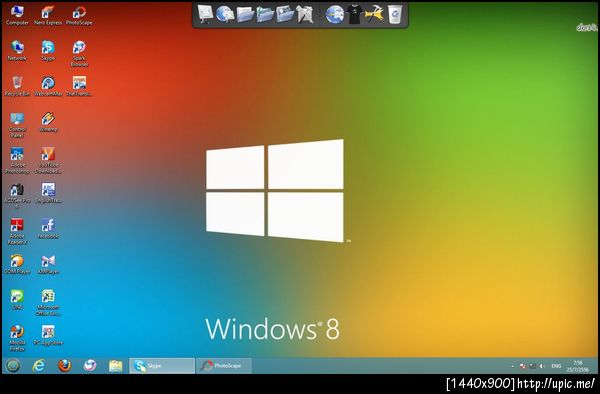Launch GOM Player from the desktop
600x394 pixels.
(x=17, y=264)
